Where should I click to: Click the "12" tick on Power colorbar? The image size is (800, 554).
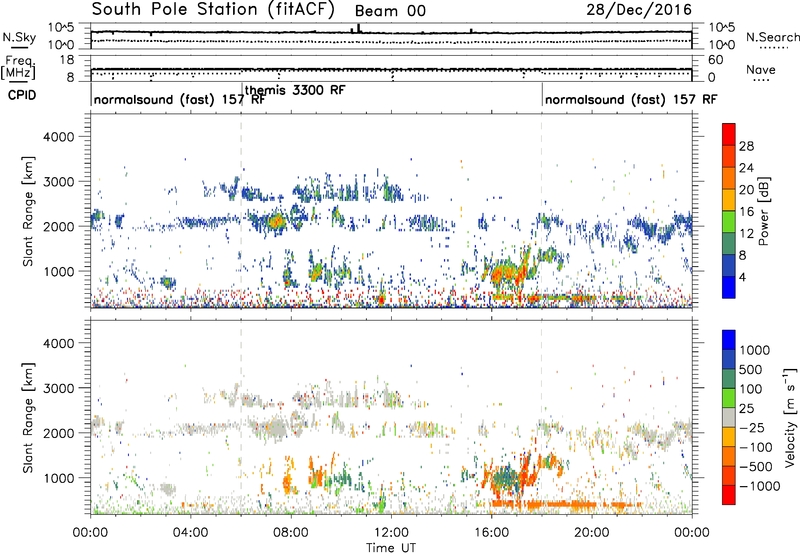pos(746,234)
